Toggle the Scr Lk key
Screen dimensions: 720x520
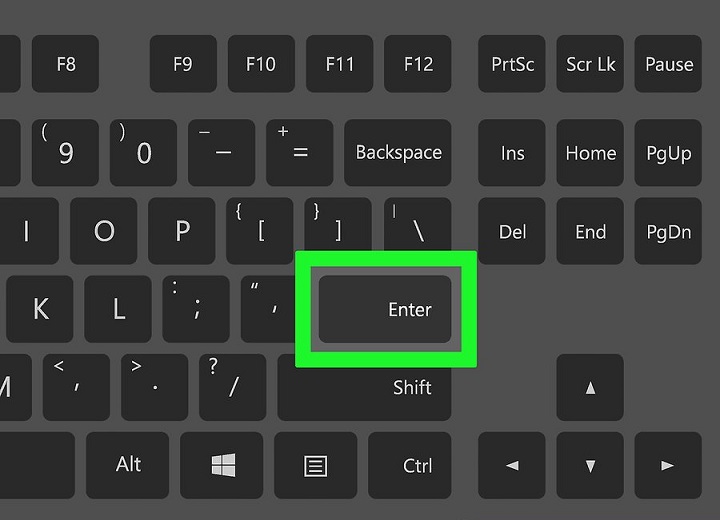(x=590, y=63)
